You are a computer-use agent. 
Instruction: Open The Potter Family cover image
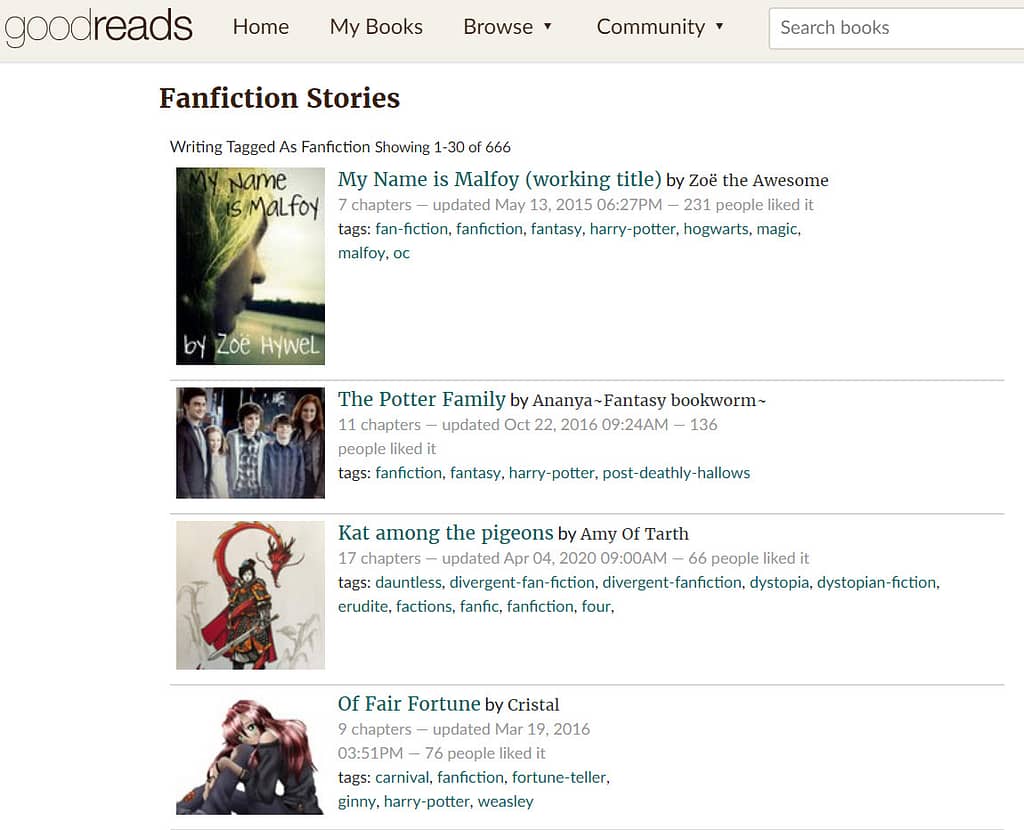point(250,443)
